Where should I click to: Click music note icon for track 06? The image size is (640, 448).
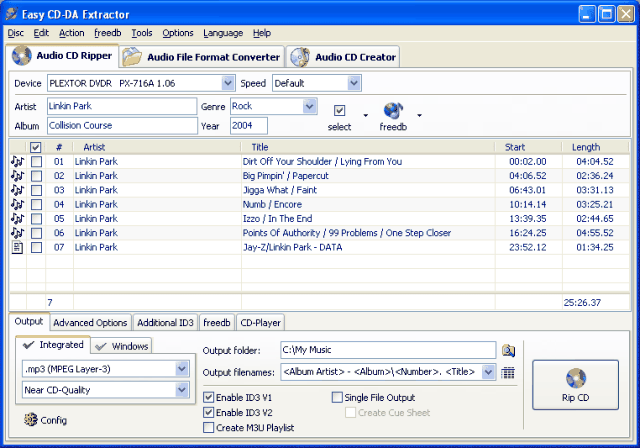18,233
